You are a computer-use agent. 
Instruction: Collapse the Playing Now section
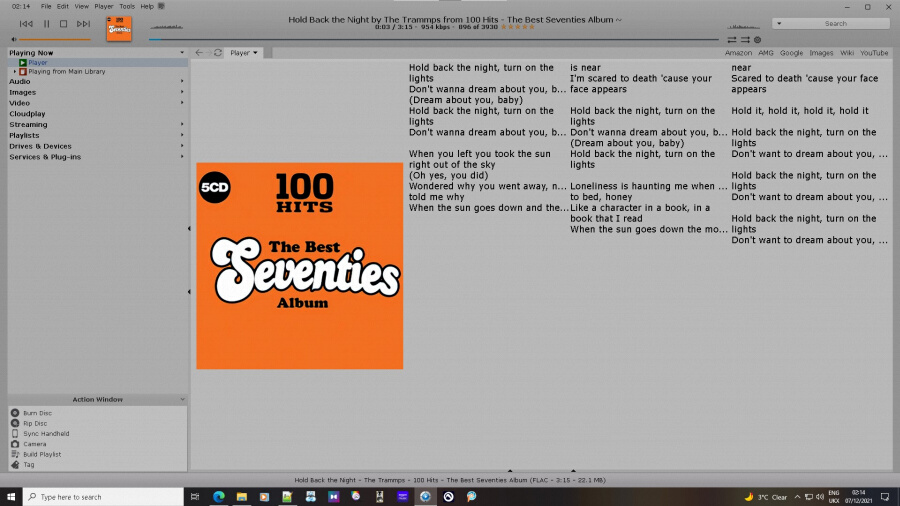182,53
